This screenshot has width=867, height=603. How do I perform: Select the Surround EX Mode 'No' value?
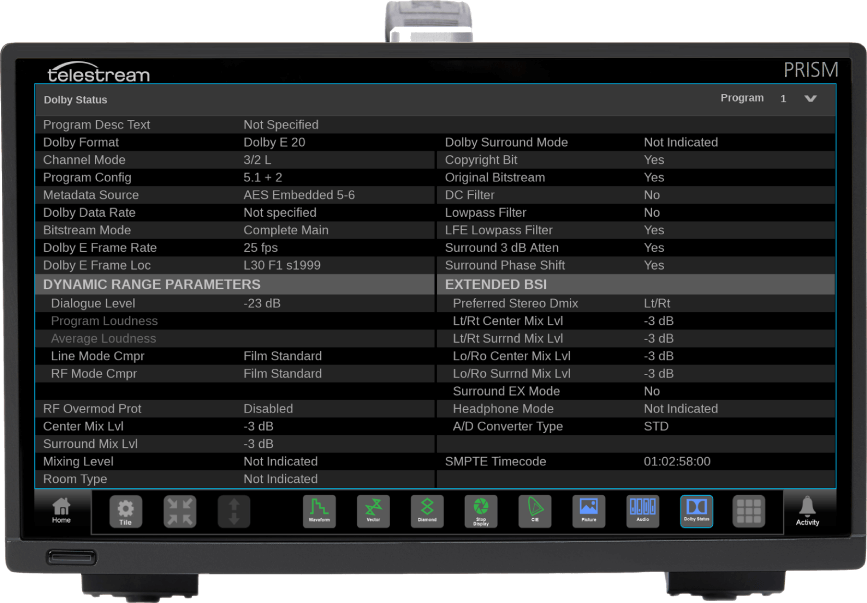coord(652,391)
